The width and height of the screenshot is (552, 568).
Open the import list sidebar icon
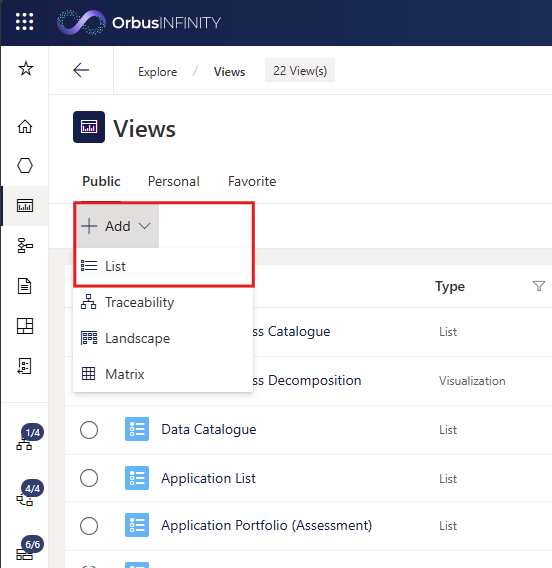click(x=25, y=366)
